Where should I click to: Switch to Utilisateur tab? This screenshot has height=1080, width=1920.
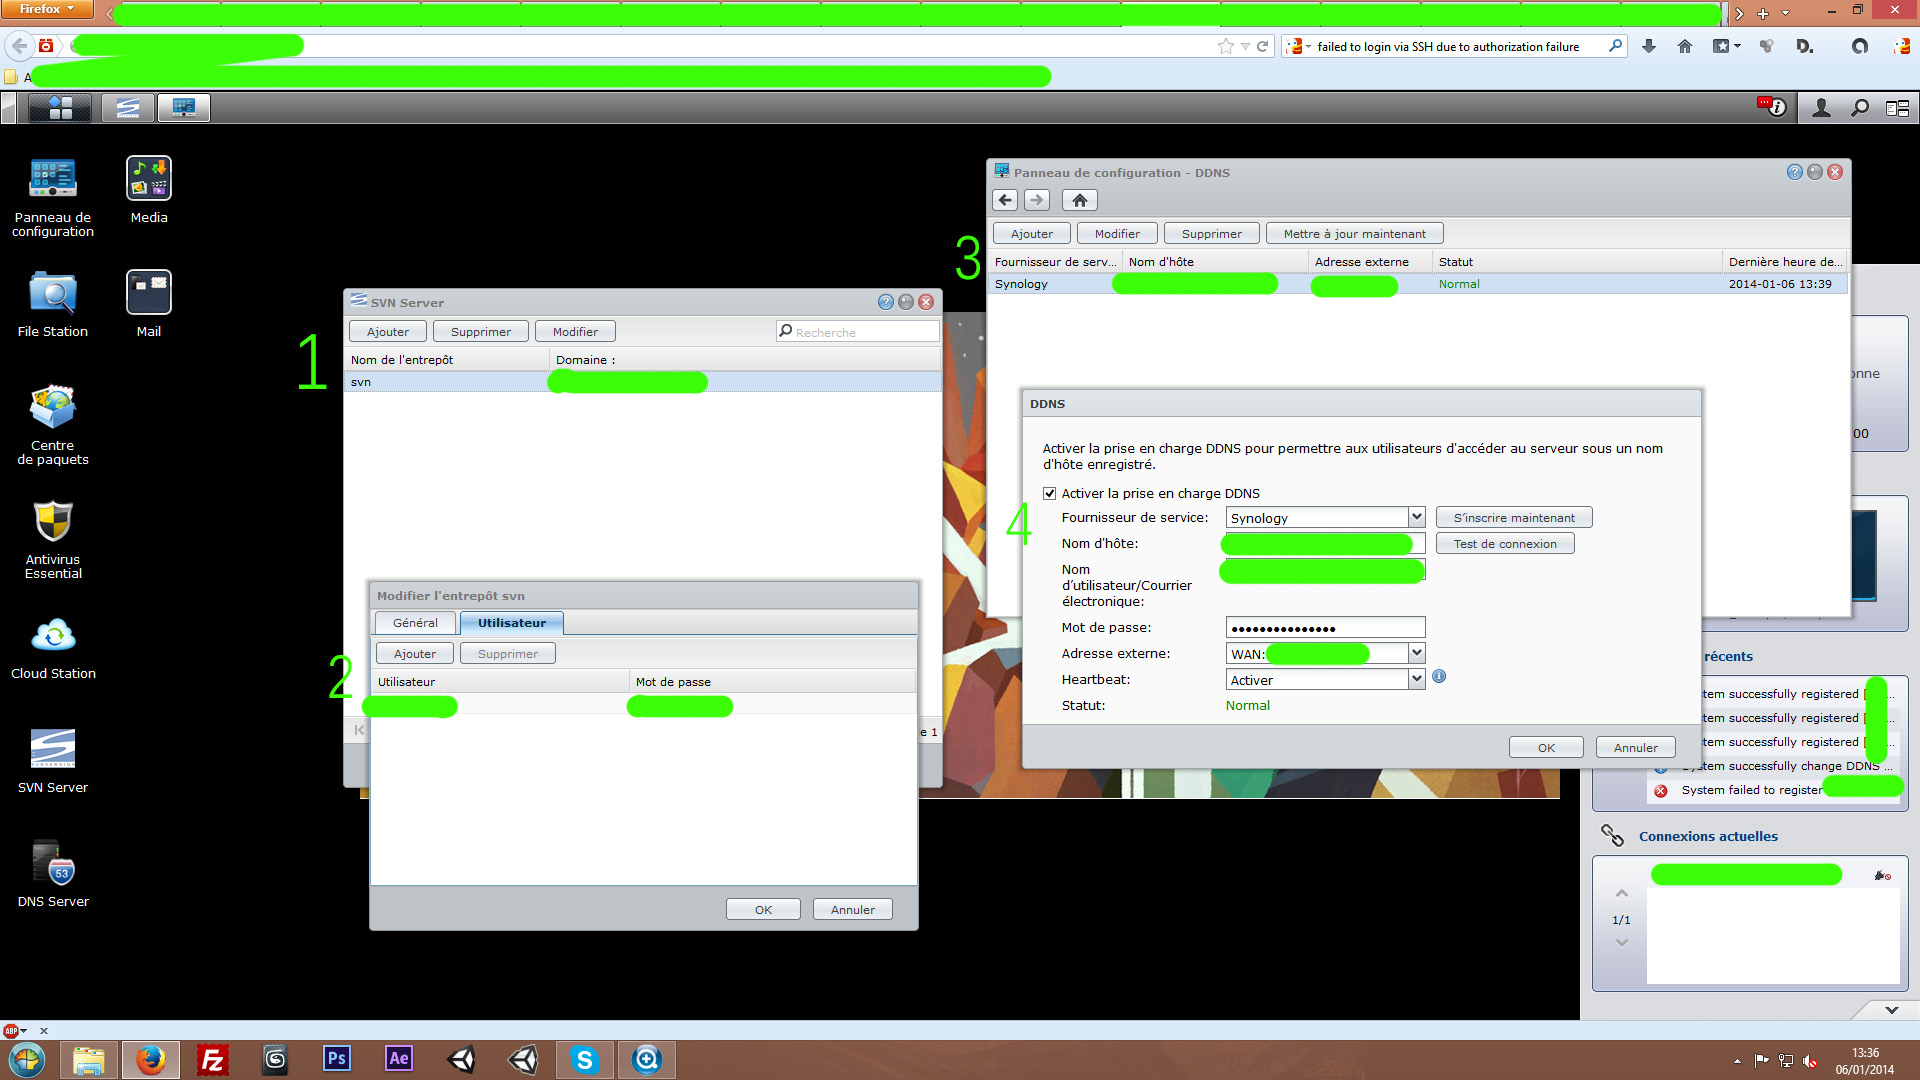tap(512, 623)
